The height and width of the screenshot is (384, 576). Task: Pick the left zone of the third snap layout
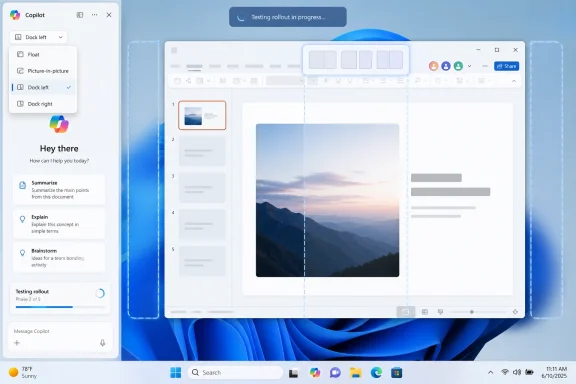(x=382, y=60)
